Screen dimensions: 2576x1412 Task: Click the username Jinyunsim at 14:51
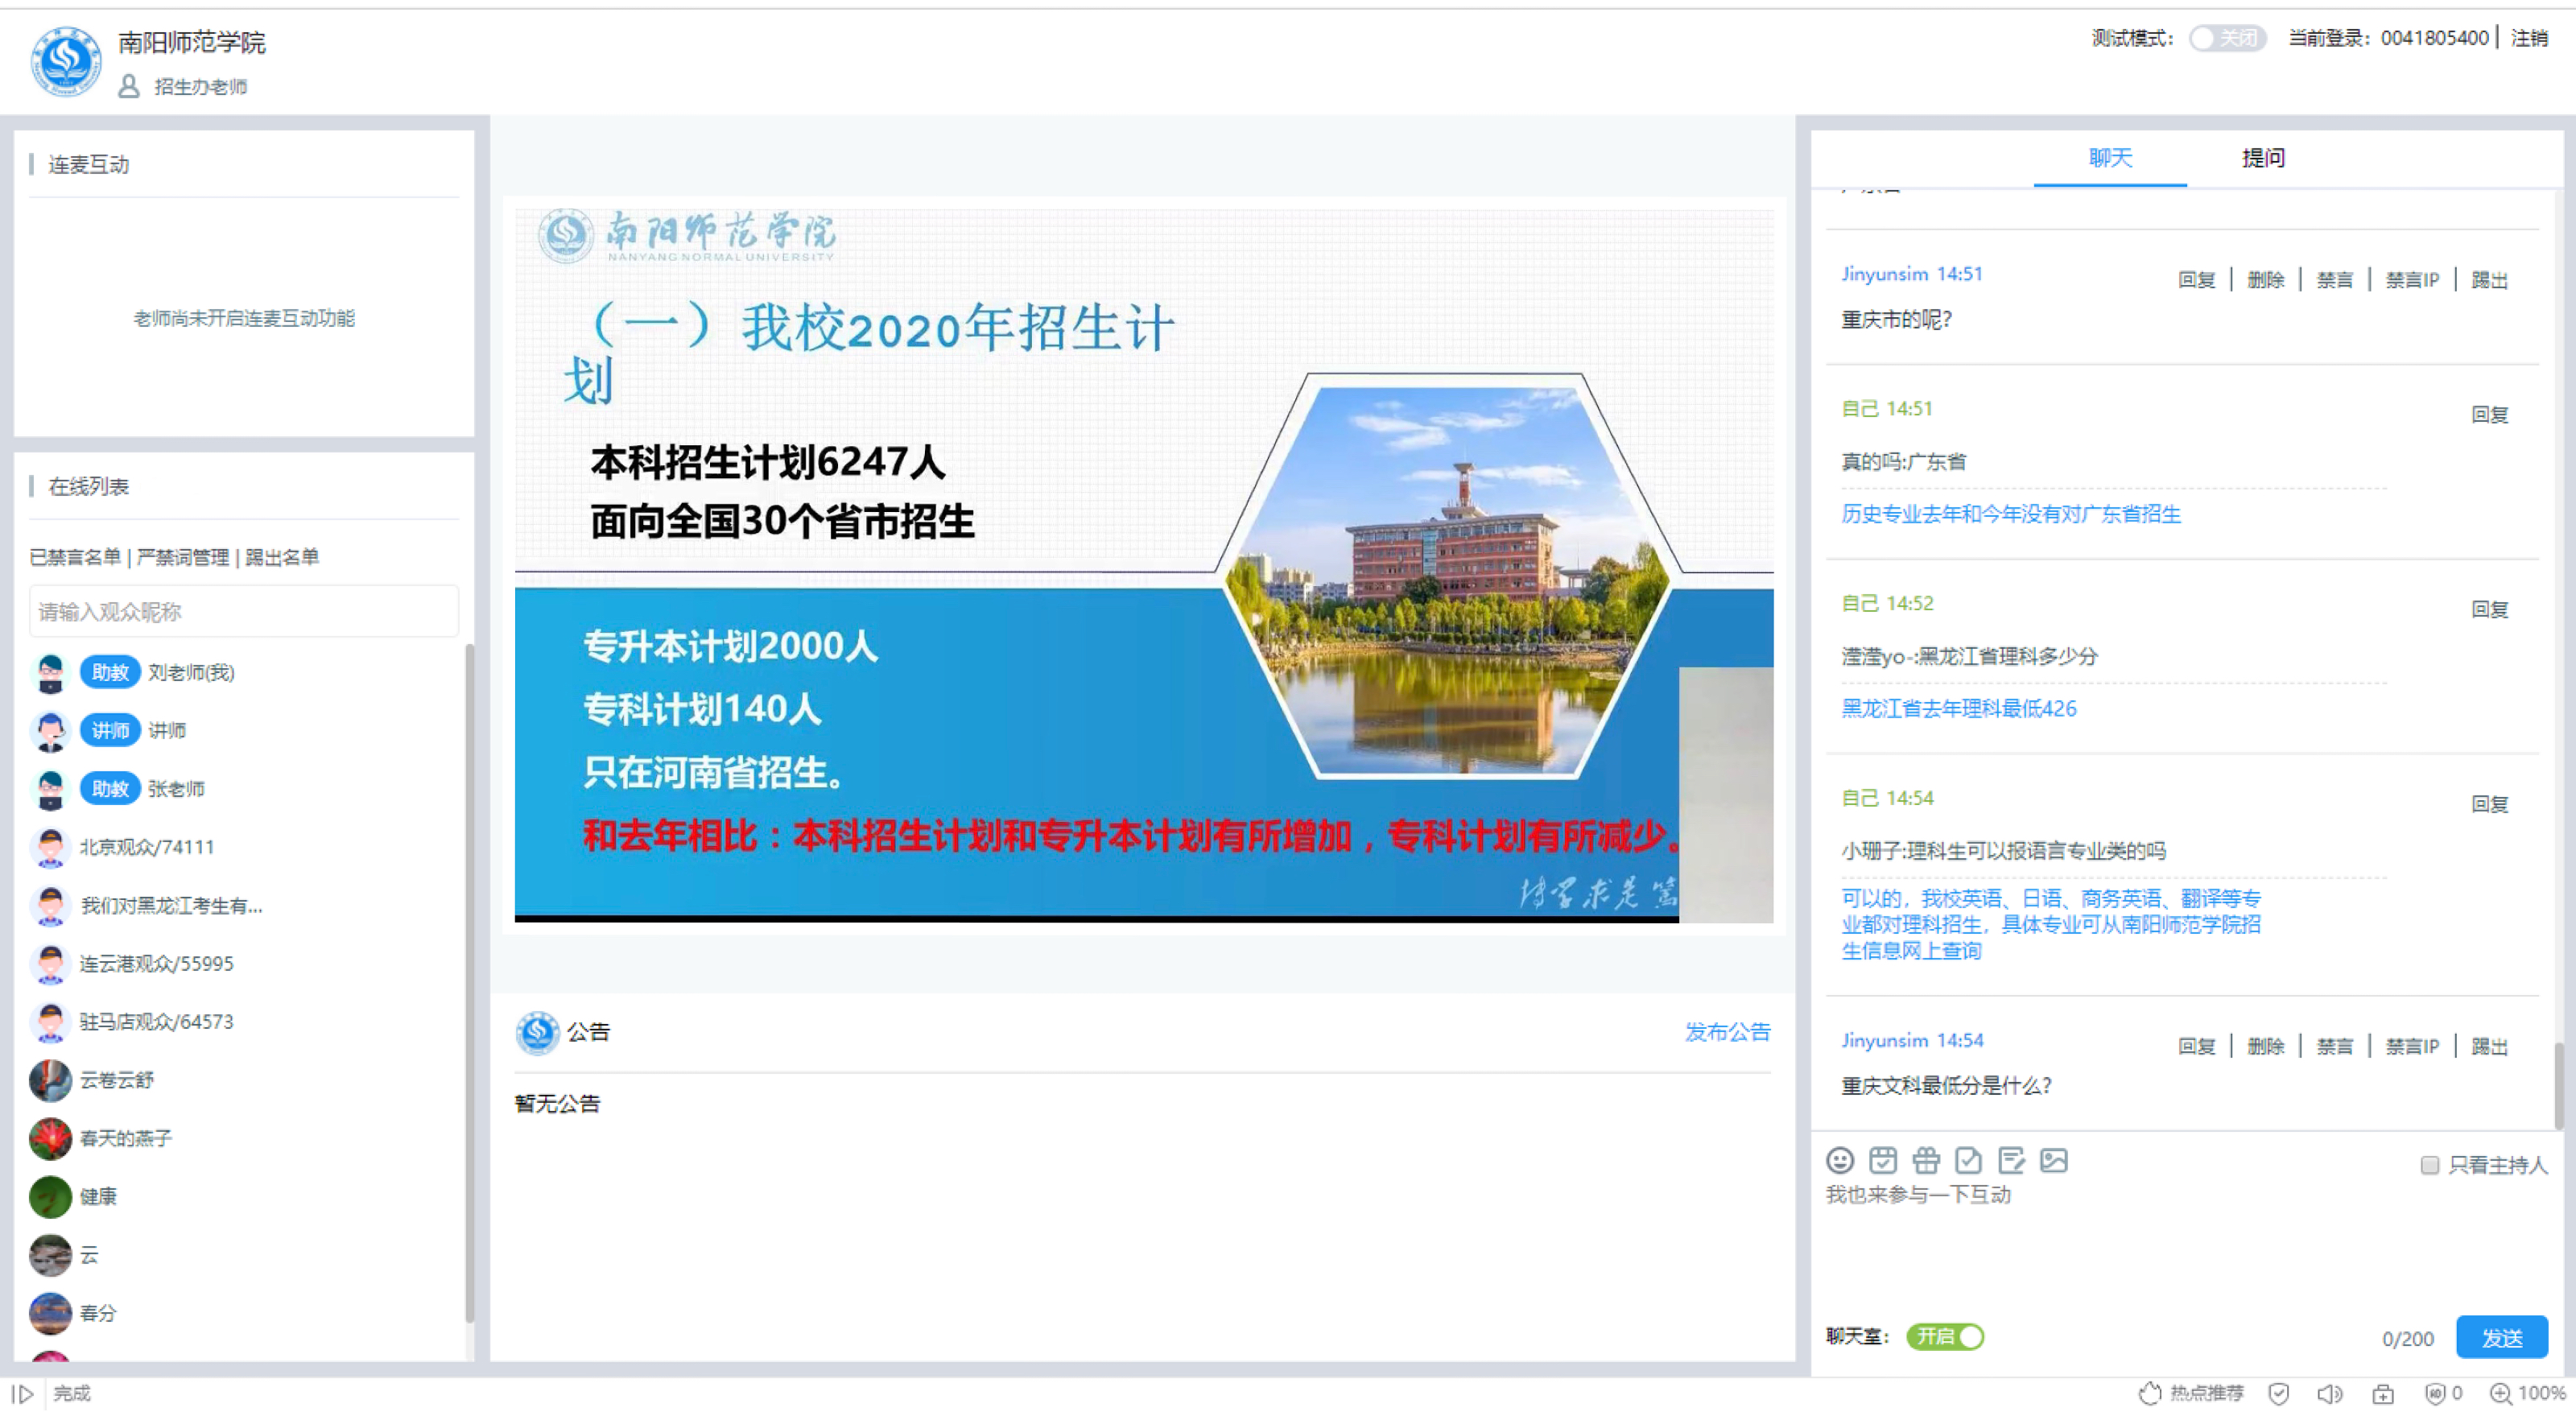(x=1884, y=274)
